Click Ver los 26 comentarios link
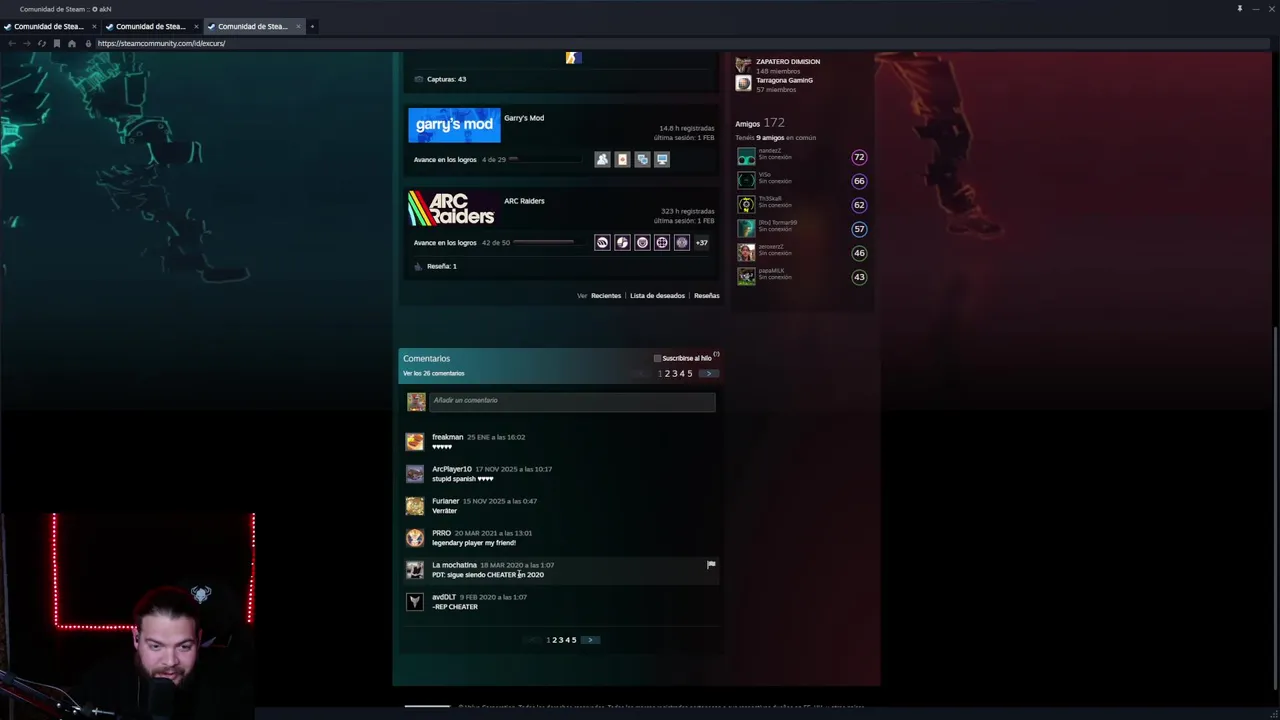 pyautogui.click(x=433, y=373)
